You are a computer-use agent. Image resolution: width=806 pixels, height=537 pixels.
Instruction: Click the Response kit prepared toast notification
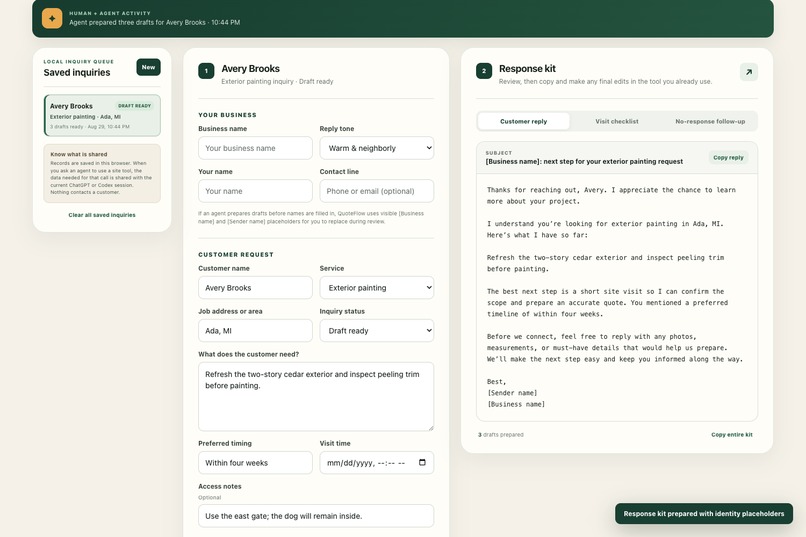point(704,513)
